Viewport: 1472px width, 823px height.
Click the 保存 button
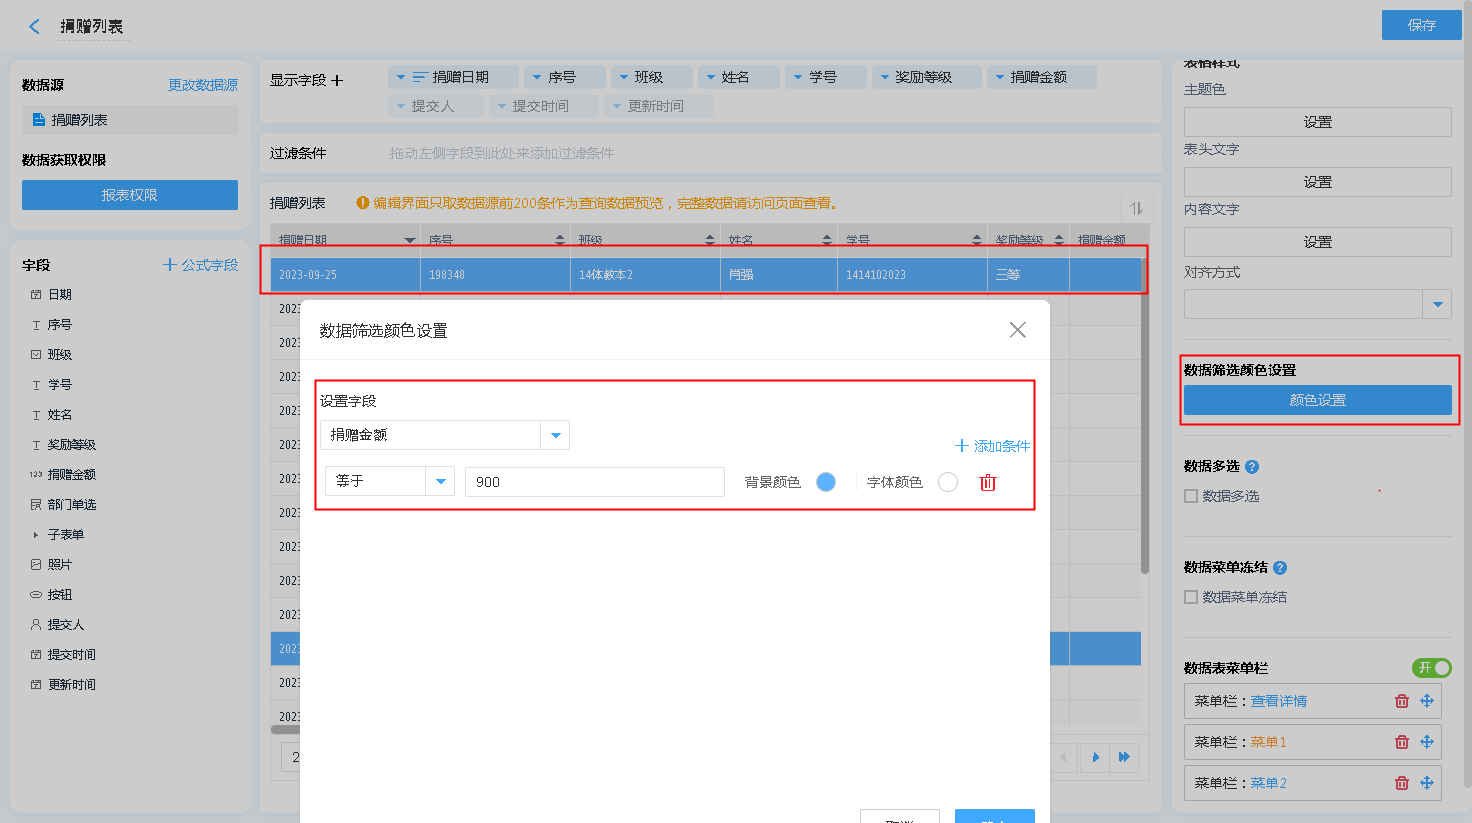click(1421, 25)
